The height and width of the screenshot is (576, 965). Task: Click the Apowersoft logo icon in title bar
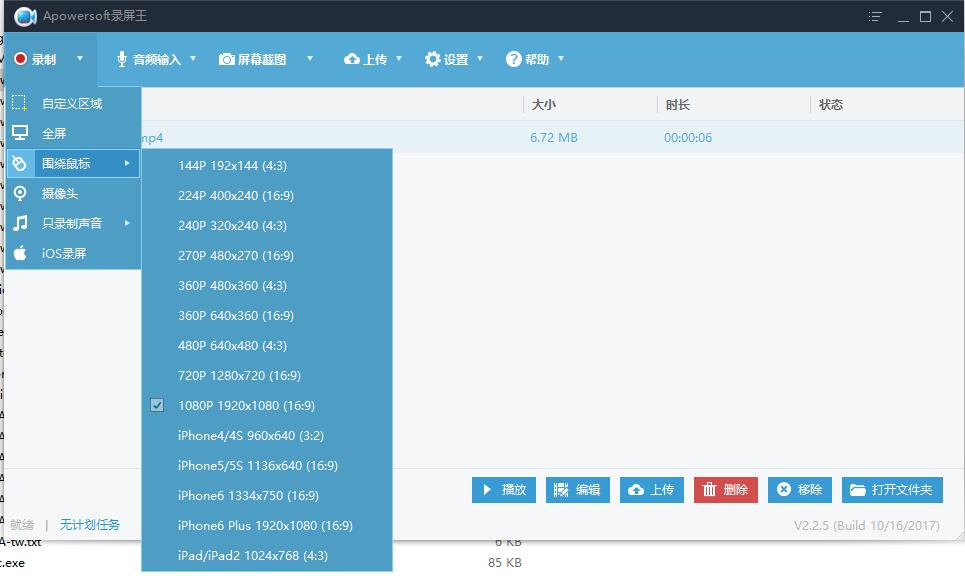25,17
